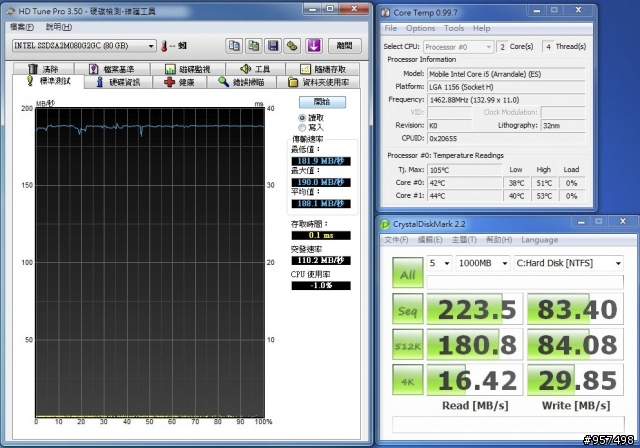Open the 幫助(H) menu in CrystalDiskMark

[x=499, y=240]
